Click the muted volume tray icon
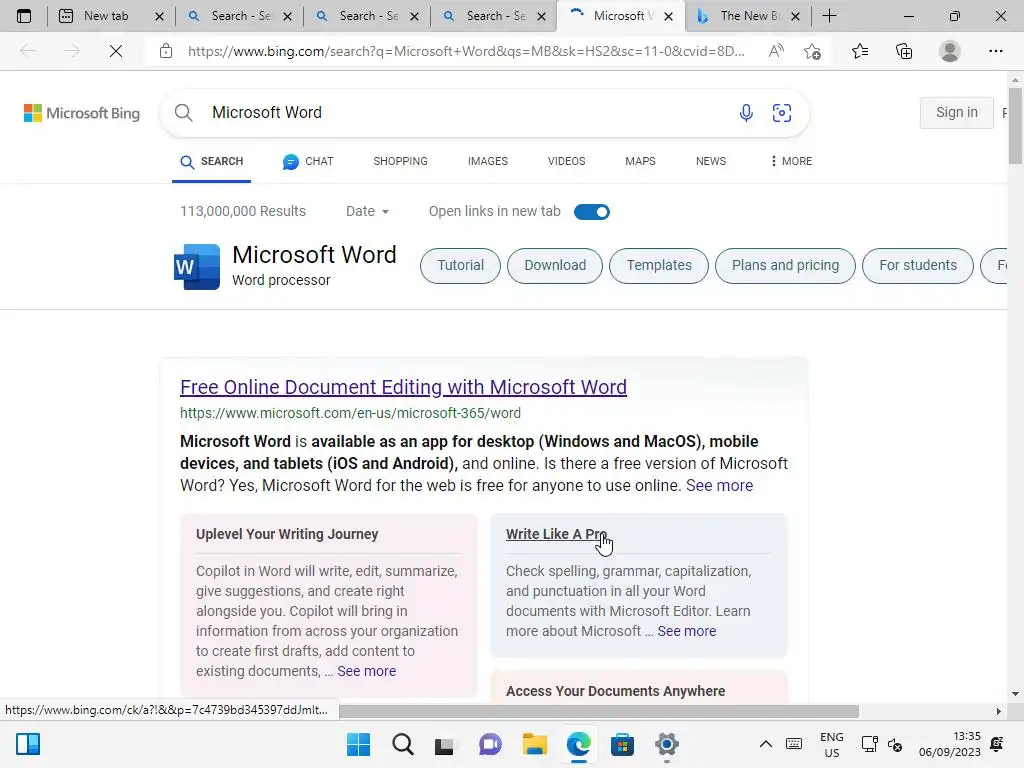The width and height of the screenshot is (1024, 768). point(895,744)
